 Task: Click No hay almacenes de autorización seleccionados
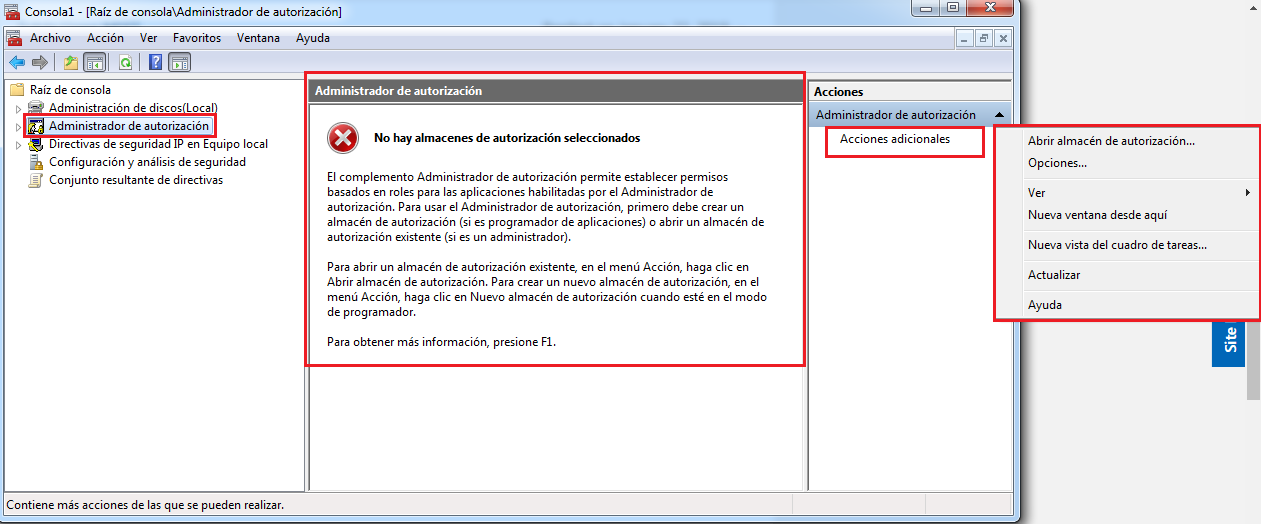(x=507, y=138)
